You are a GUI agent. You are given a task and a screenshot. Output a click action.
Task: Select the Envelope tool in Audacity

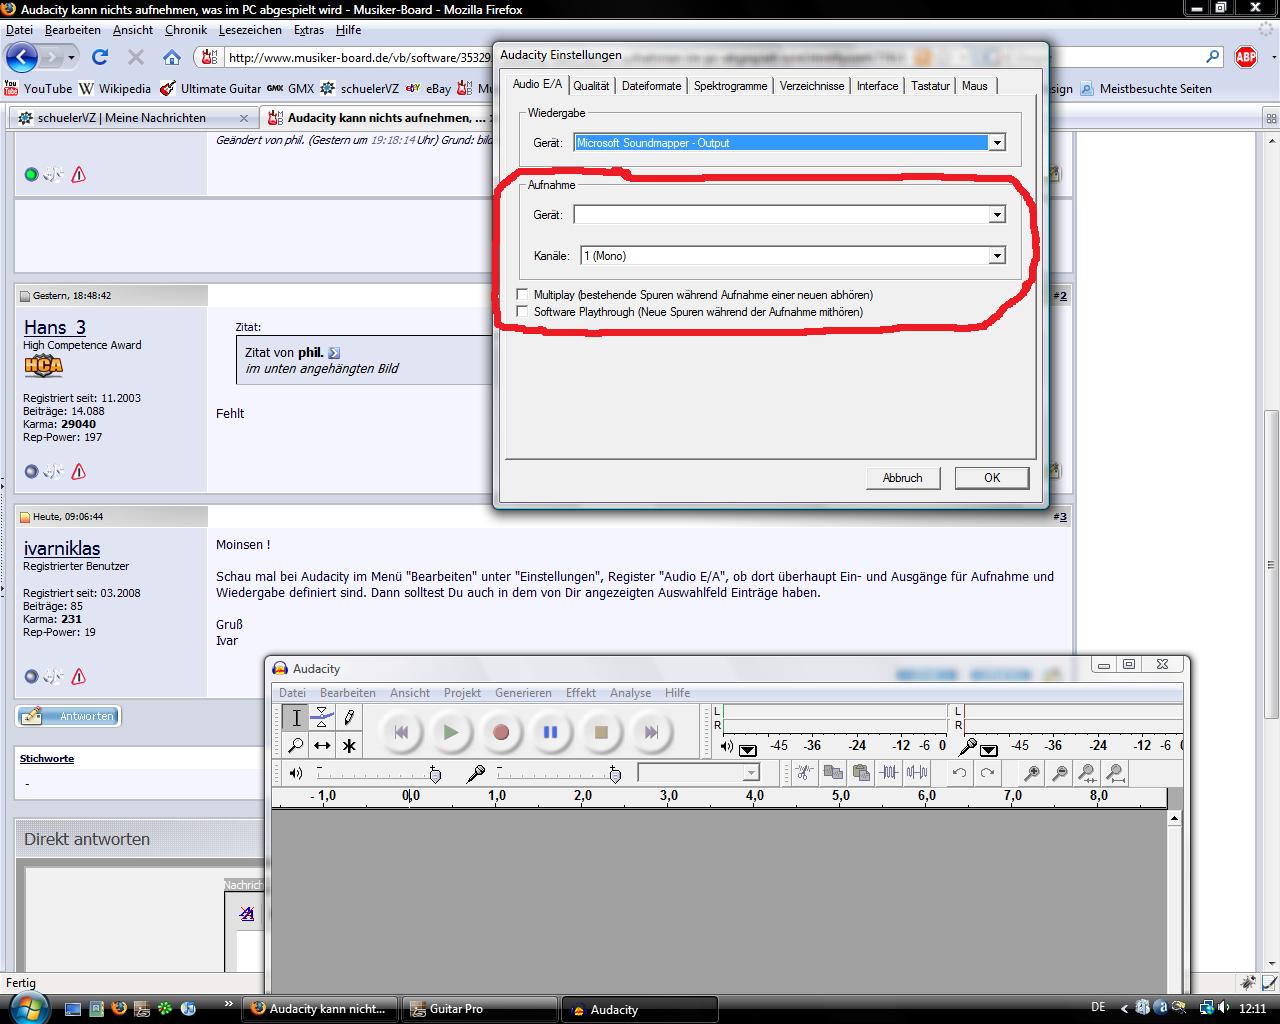click(x=322, y=717)
